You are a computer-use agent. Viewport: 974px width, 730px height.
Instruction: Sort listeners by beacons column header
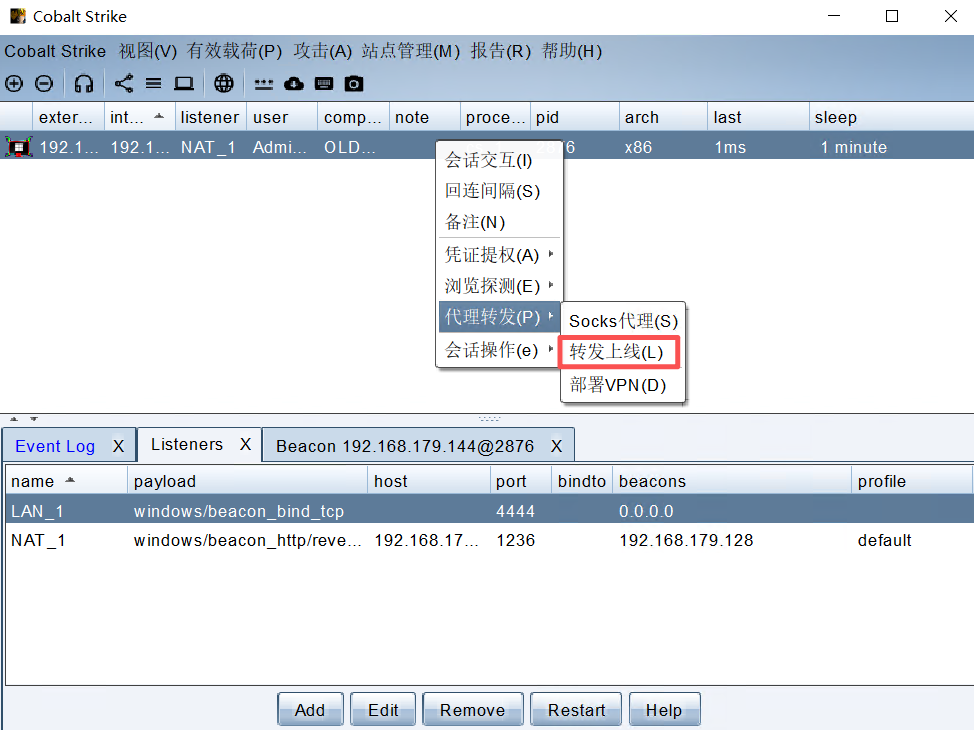point(732,481)
